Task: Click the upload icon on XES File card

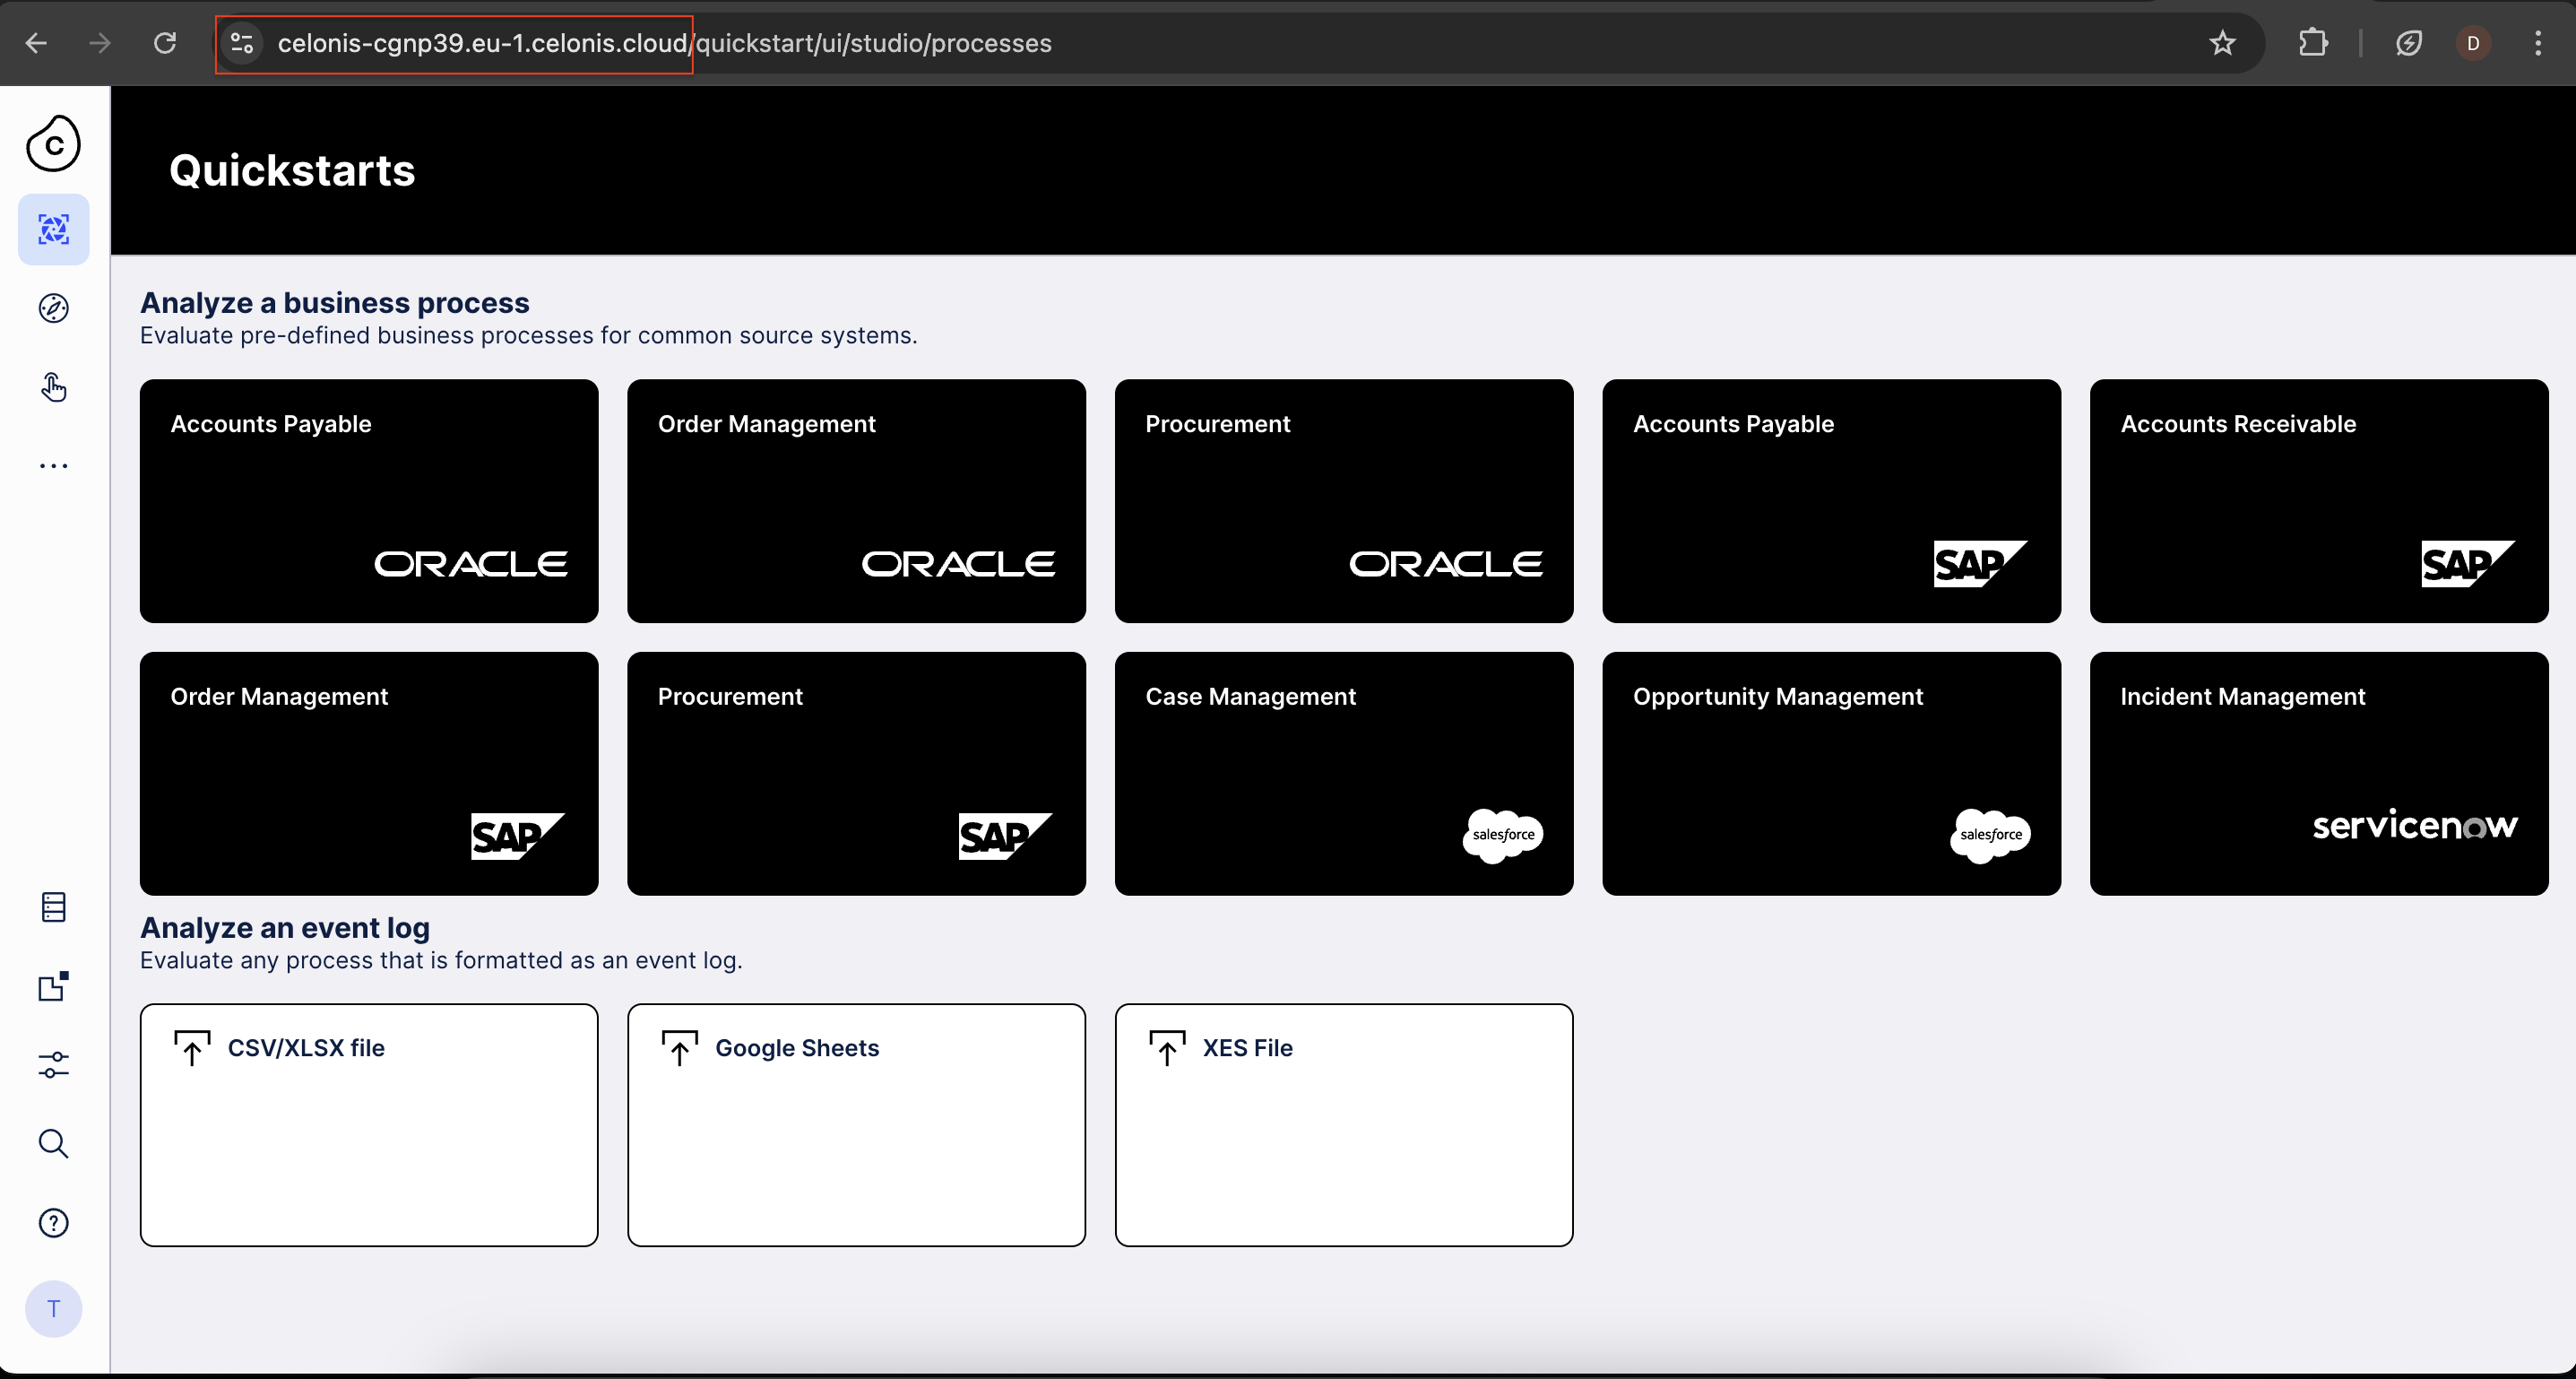Action: [x=1167, y=1048]
